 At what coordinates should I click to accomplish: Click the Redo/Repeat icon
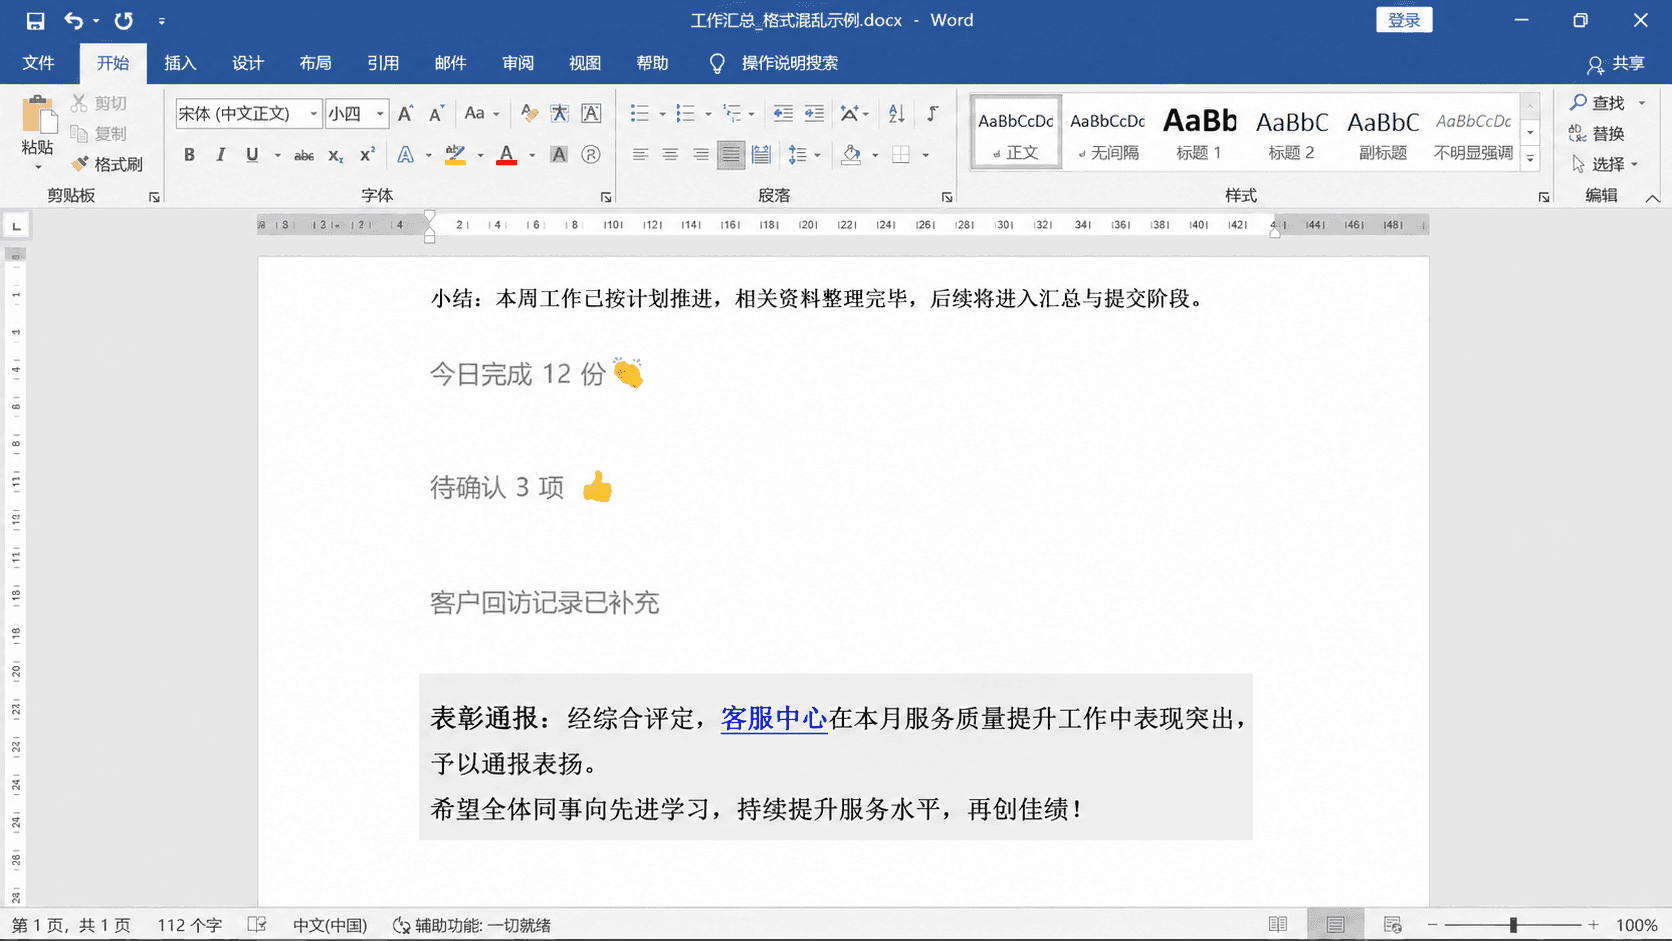point(123,20)
